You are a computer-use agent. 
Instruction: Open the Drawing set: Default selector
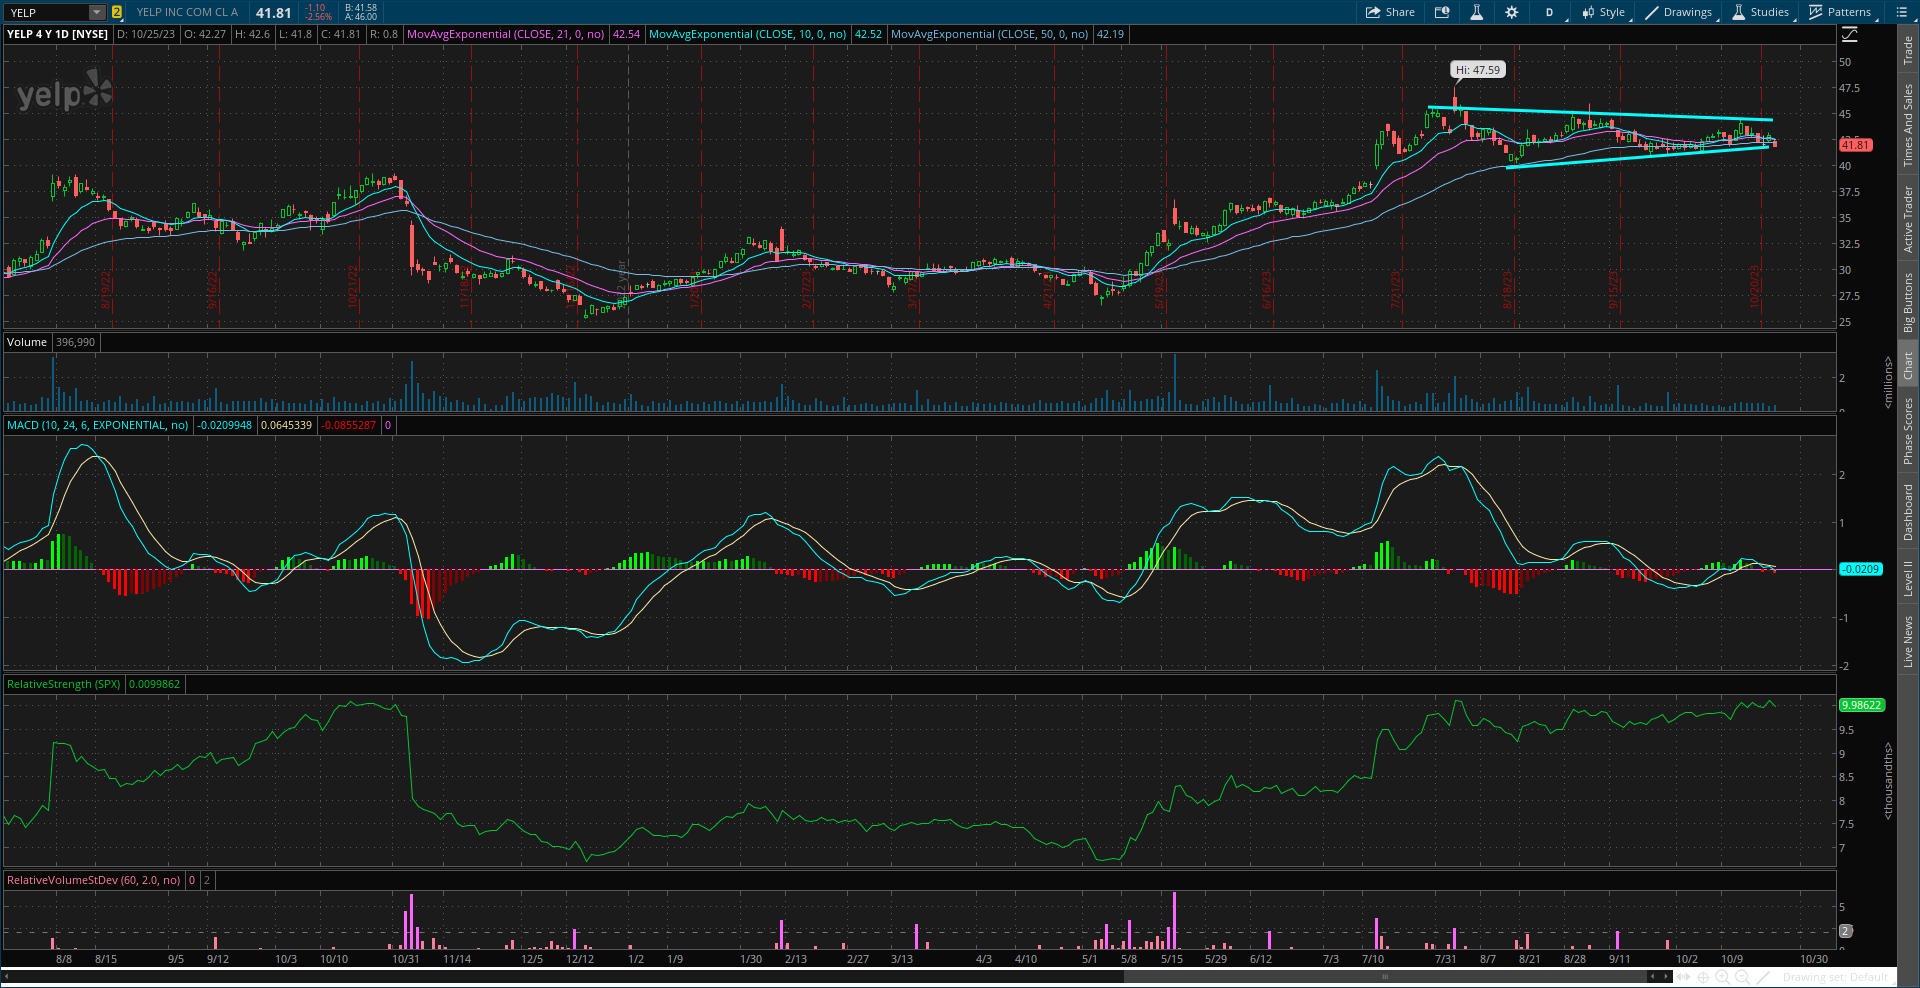click(x=1835, y=977)
